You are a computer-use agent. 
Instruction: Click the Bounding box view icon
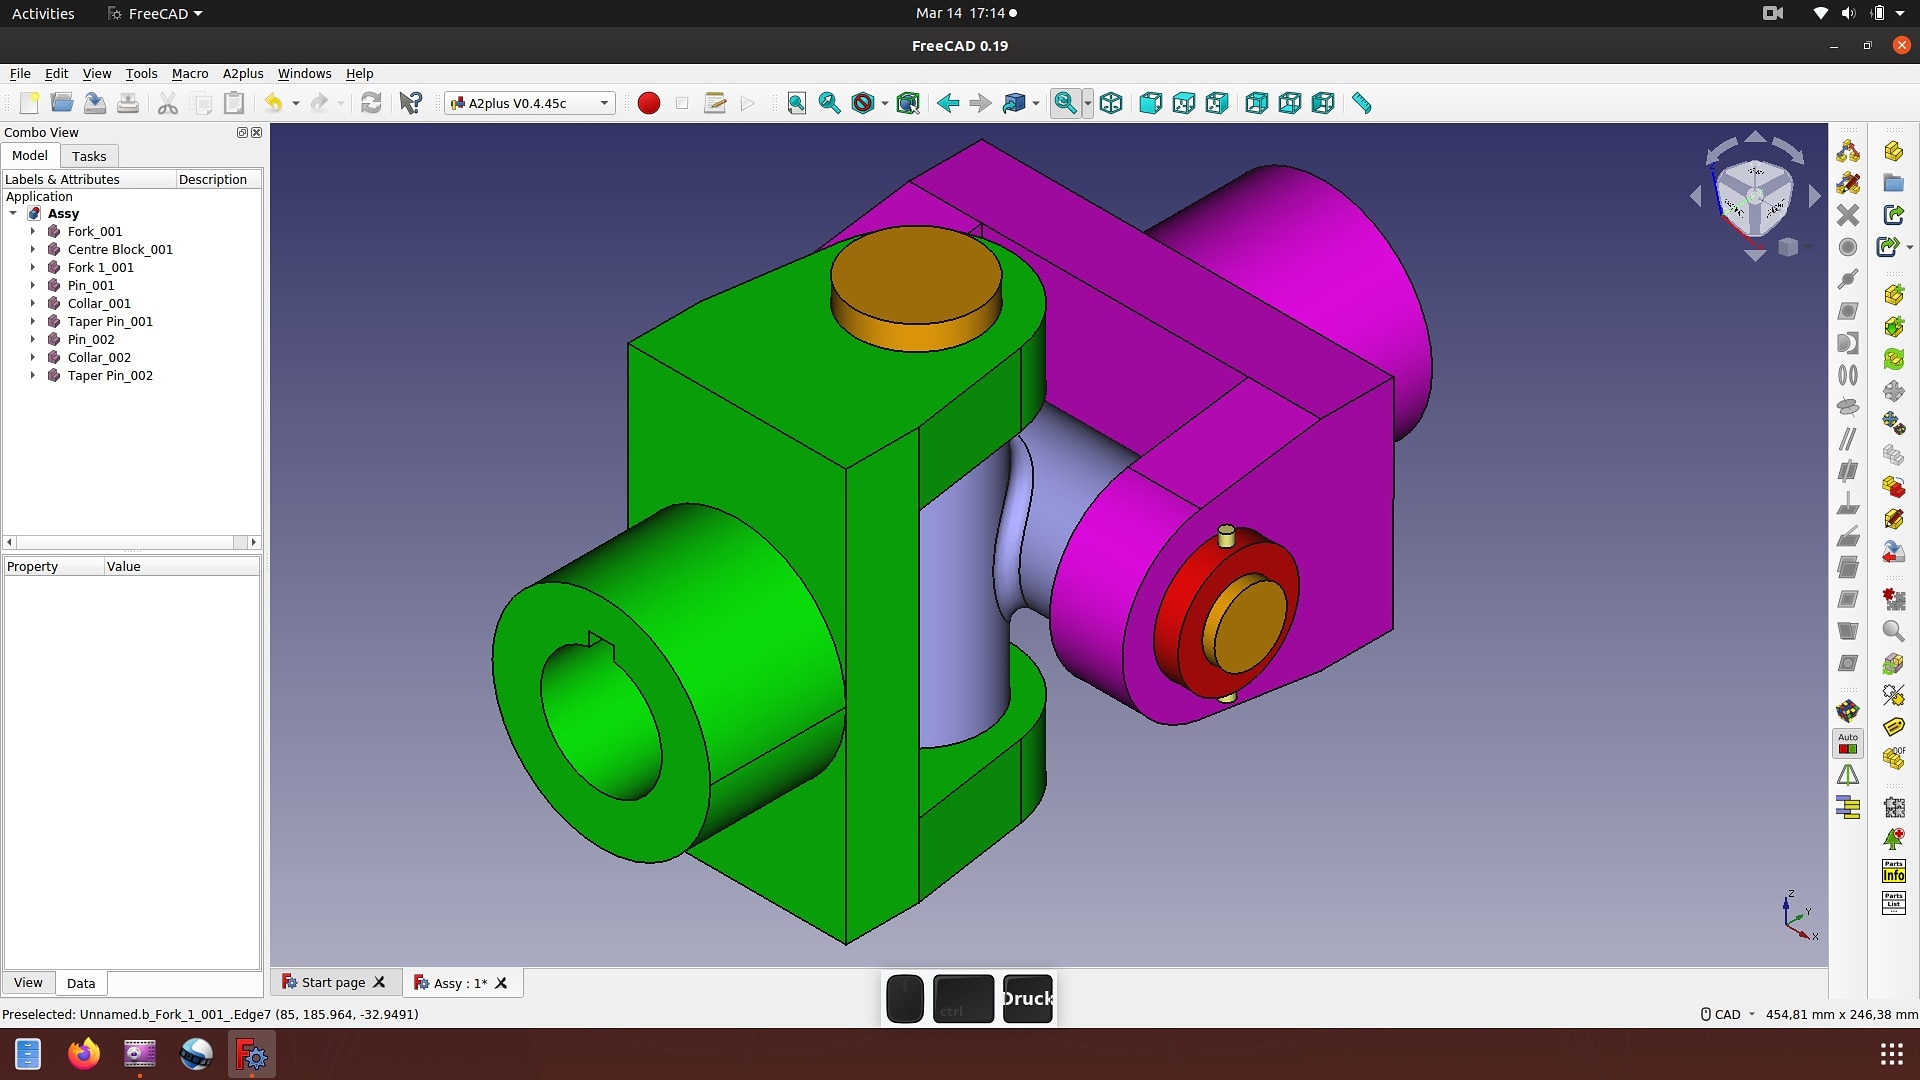[908, 103]
